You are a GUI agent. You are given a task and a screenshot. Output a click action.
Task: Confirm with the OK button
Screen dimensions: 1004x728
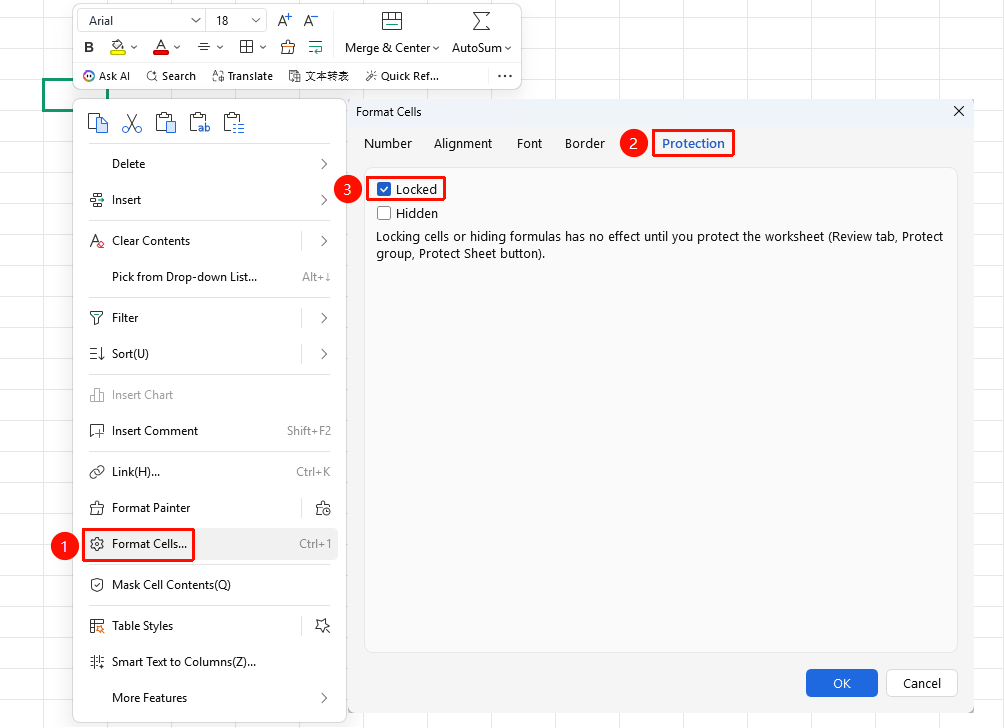coord(842,683)
